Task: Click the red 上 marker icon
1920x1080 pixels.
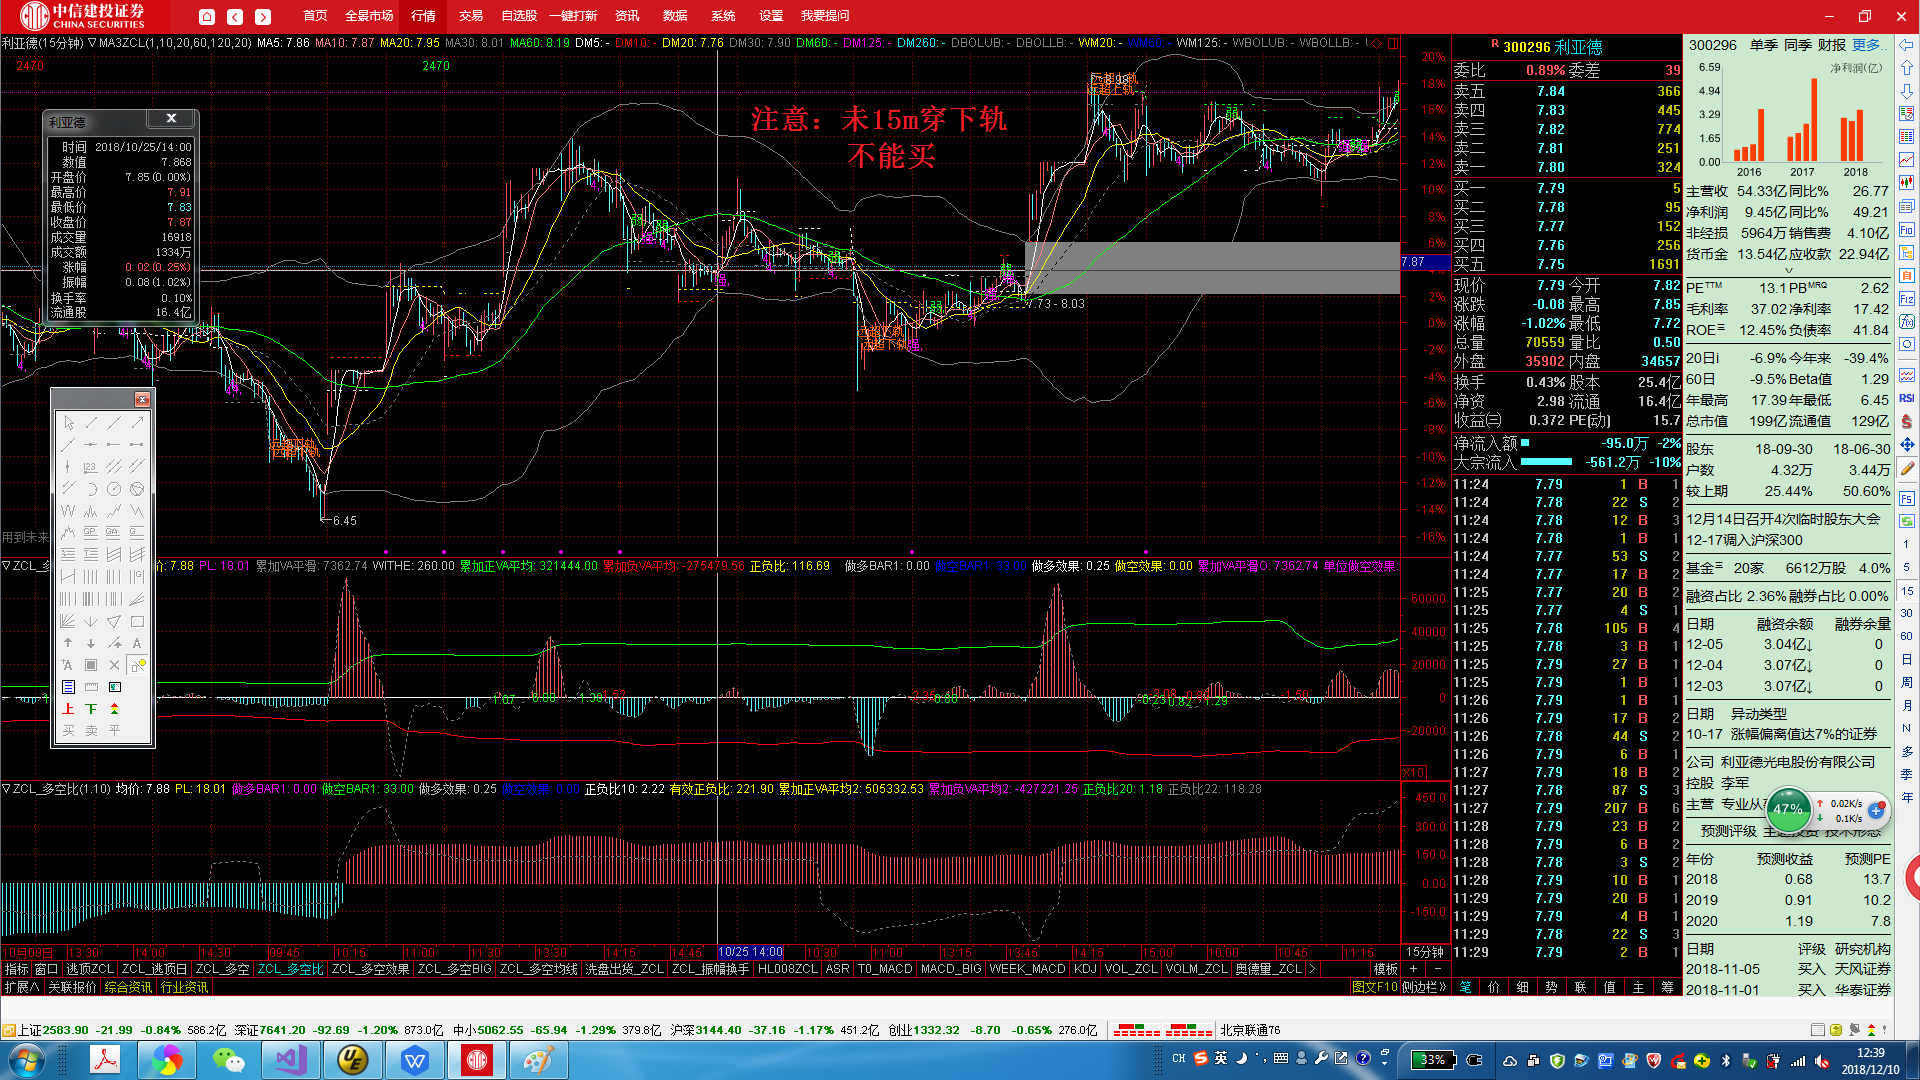Action: click(68, 709)
